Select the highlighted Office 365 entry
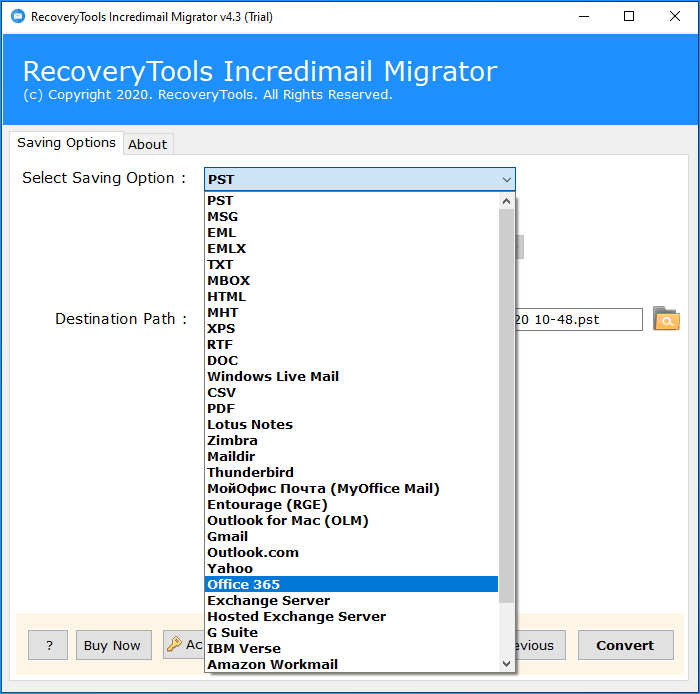Image resolution: width=700 pixels, height=694 pixels. [x=351, y=585]
